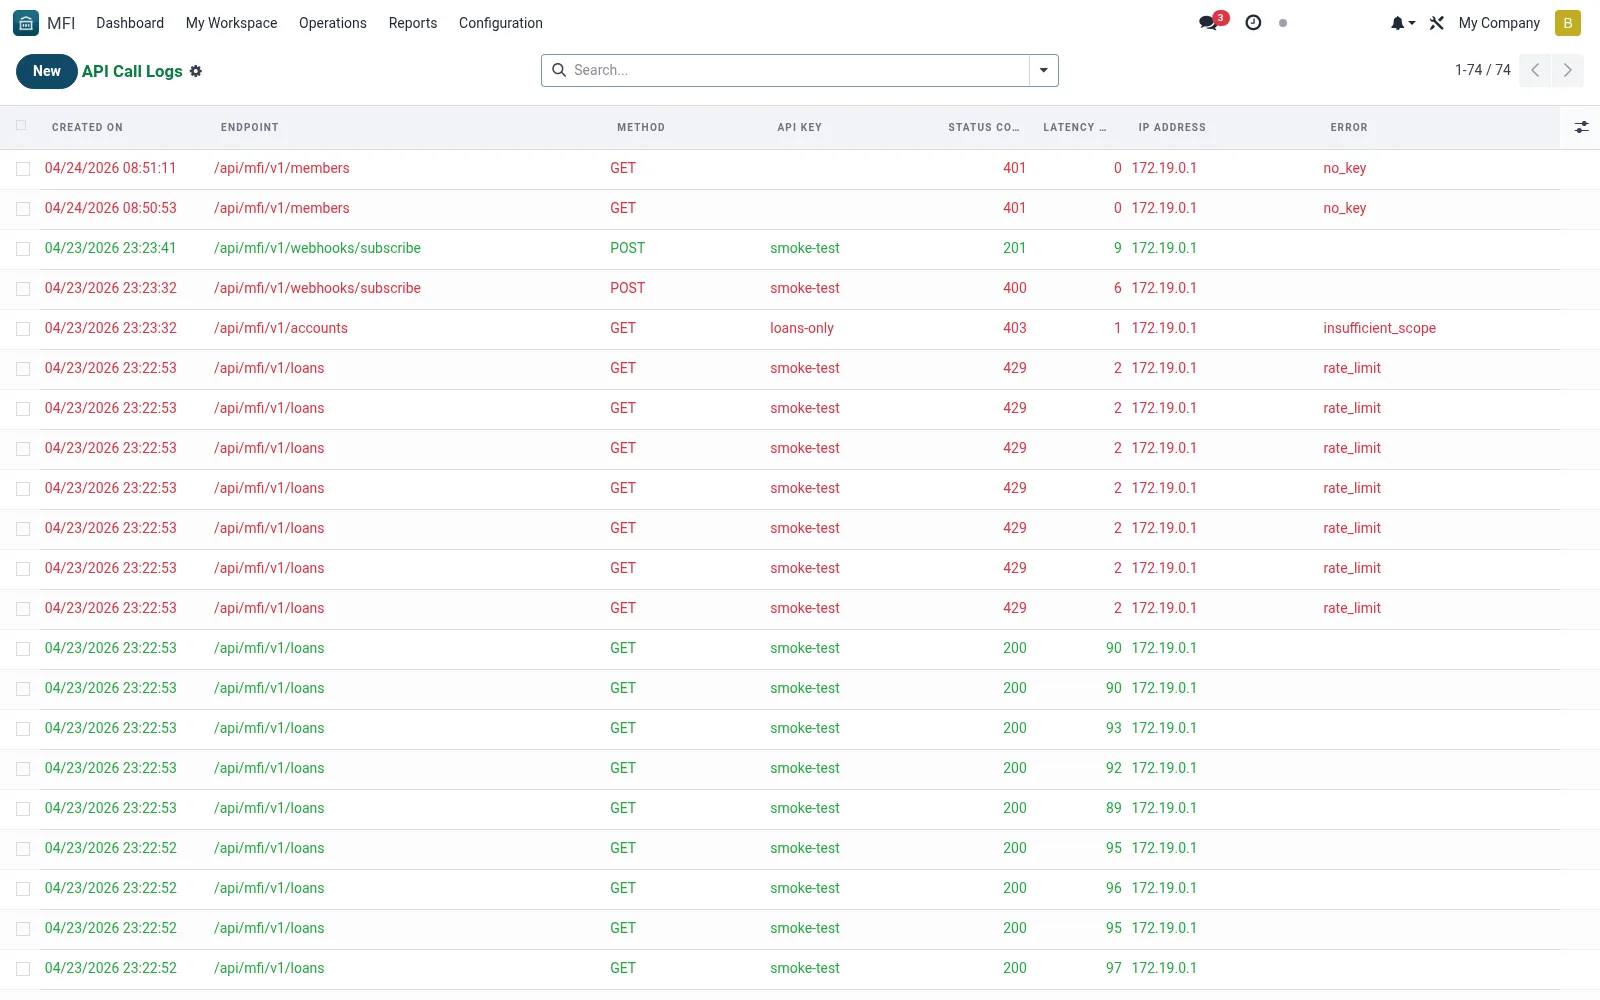The width and height of the screenshot is (1600, 1000).
Task: Toggle the search options dropdown arrow
Action: 1043,70
